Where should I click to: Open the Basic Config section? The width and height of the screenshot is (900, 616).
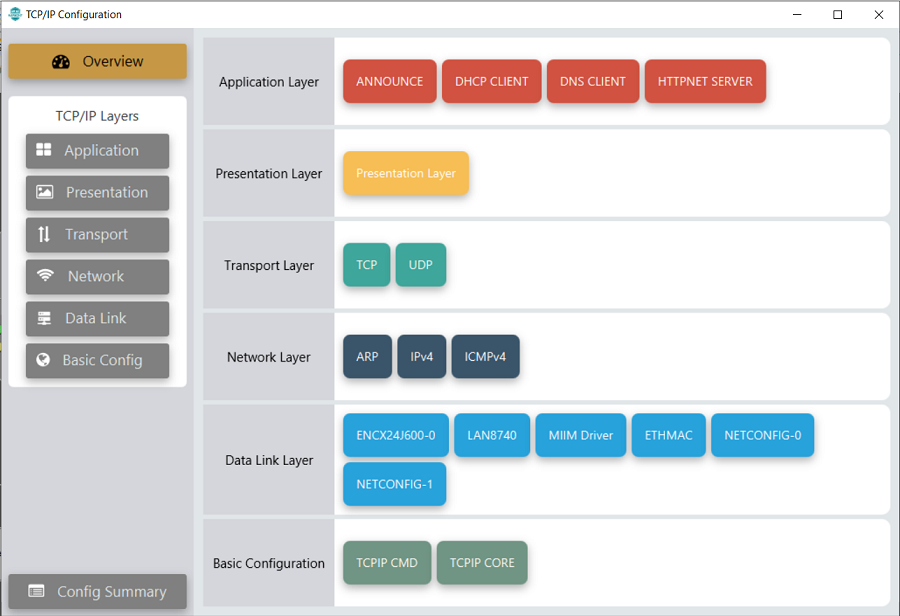pyautogui.click(x=98, y=361)
